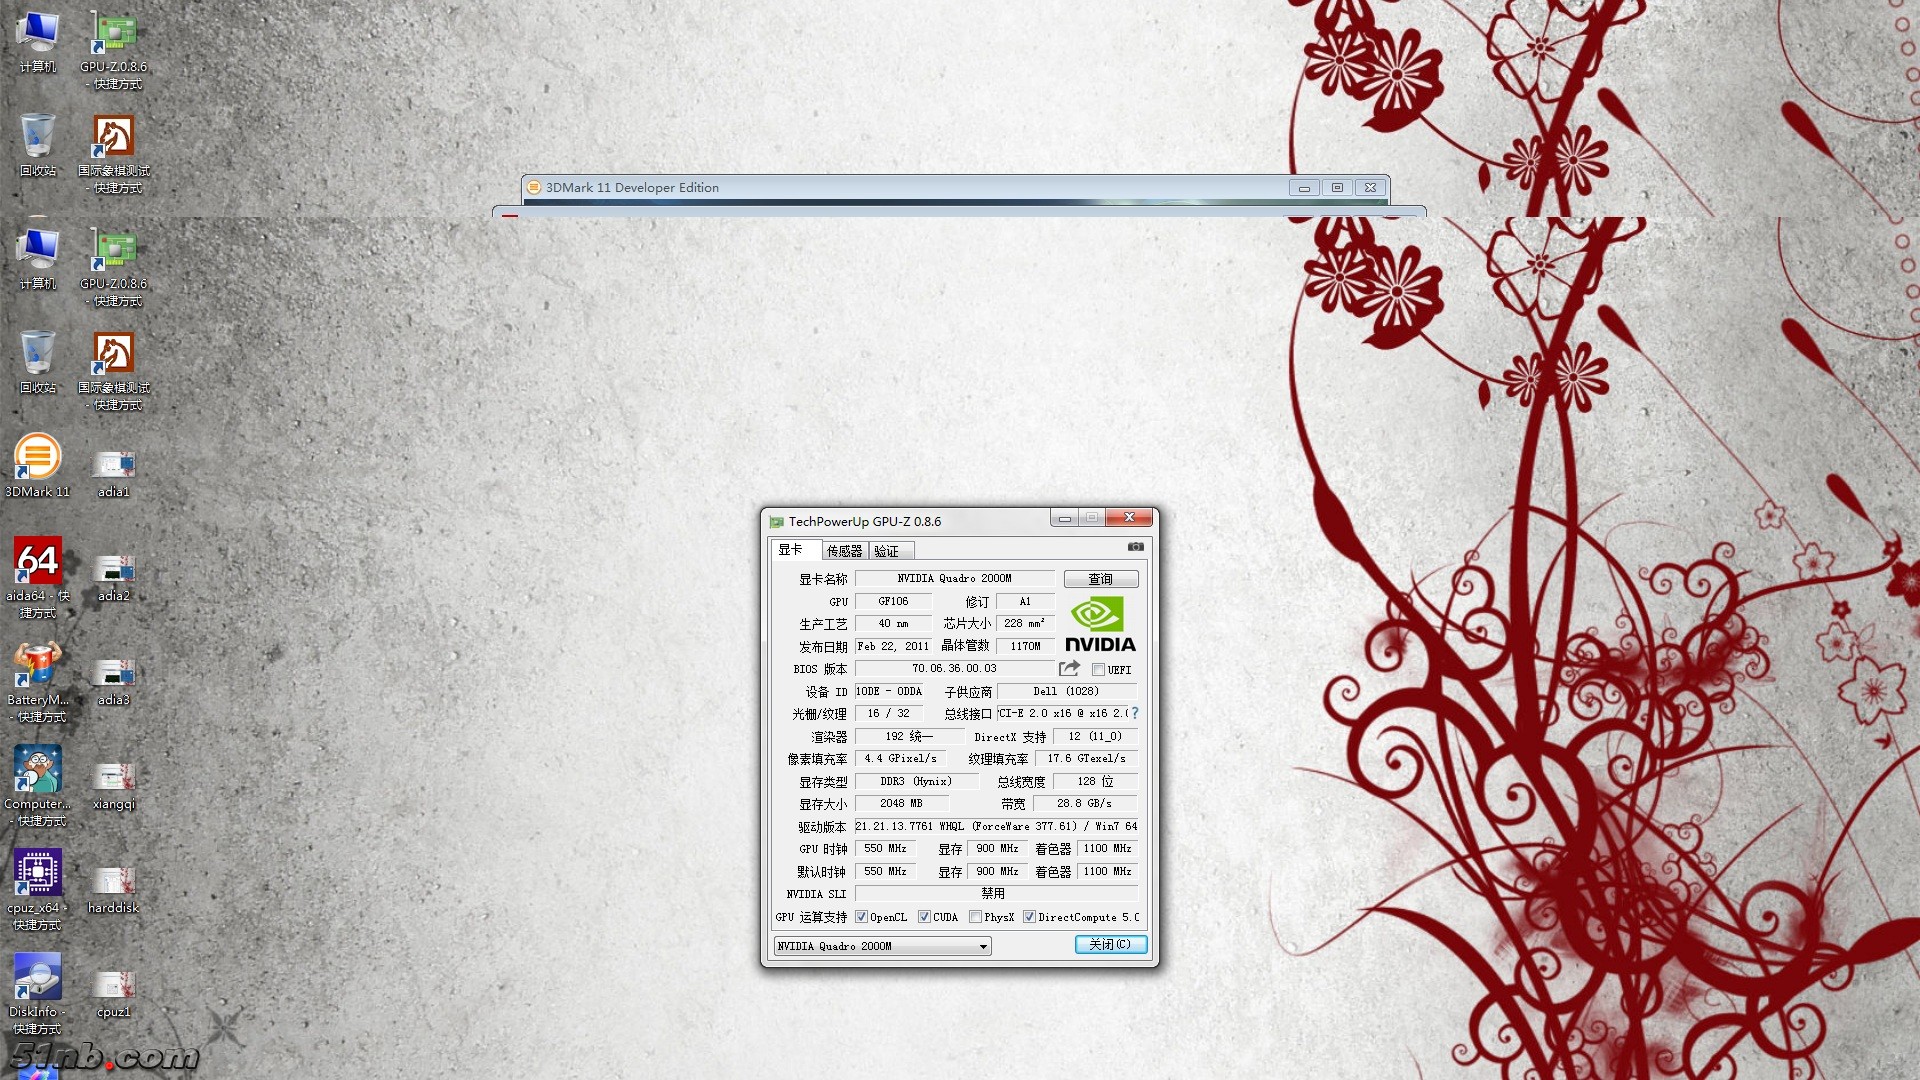The height and width of the screenshot is (1080, 1920).
Task: Expand the NVIDIA Quadro 2000M GPU dropdown
Action: coord(983,946)
